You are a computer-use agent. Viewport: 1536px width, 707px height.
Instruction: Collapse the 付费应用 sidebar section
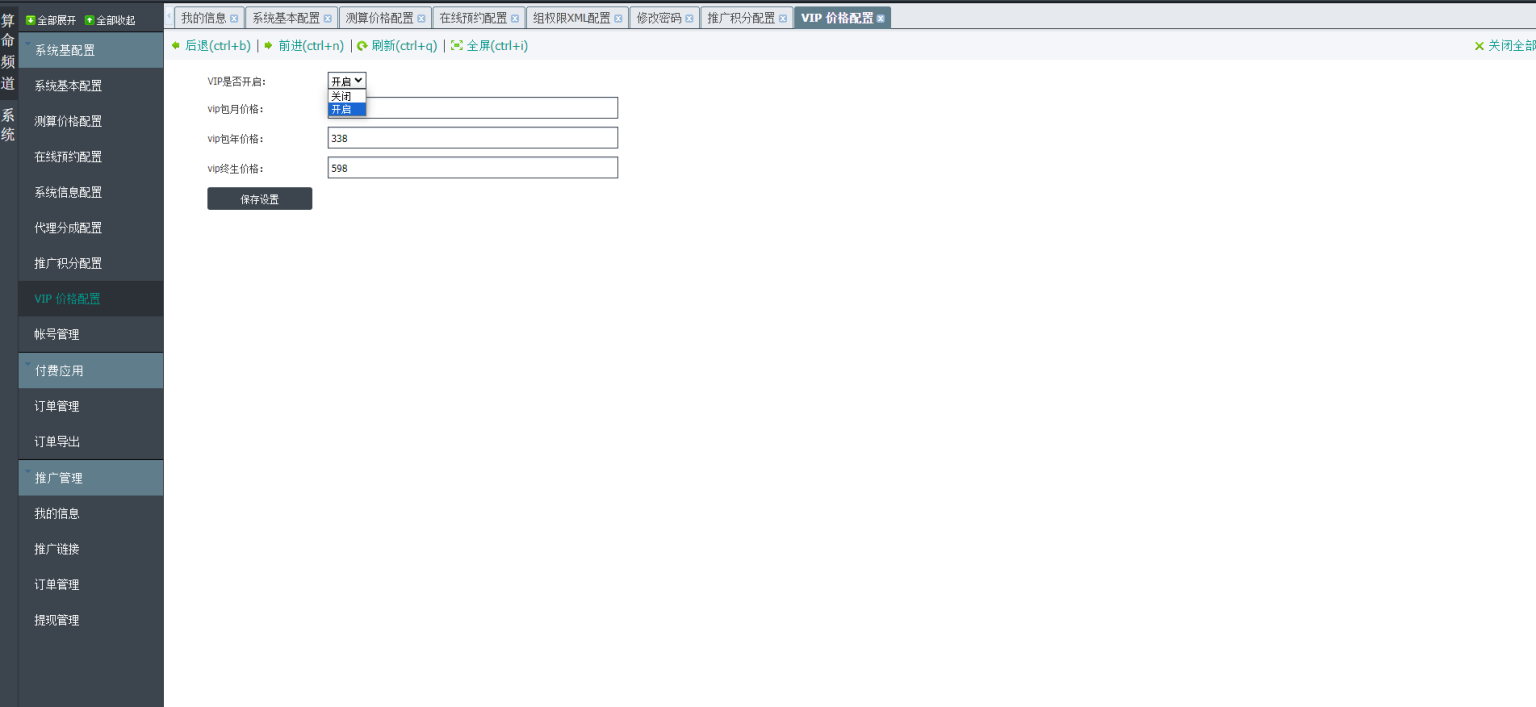pyautogui.click(x=90, y=370)
